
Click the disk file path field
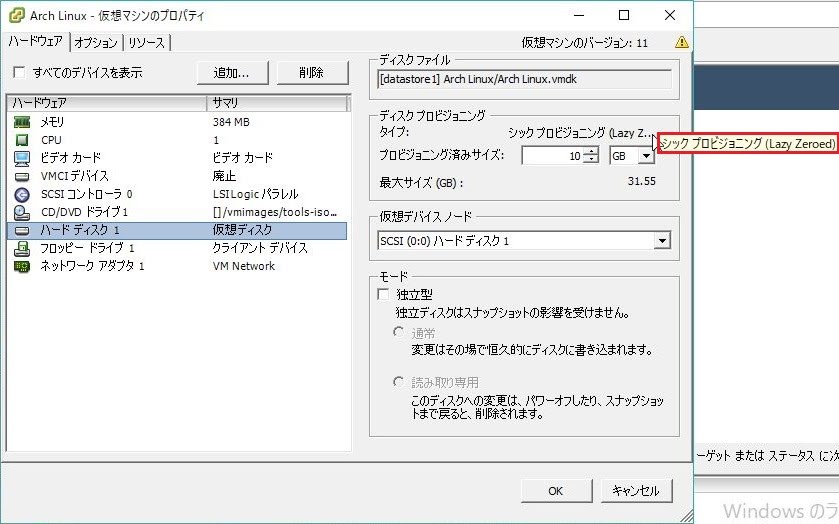(524, 79)
